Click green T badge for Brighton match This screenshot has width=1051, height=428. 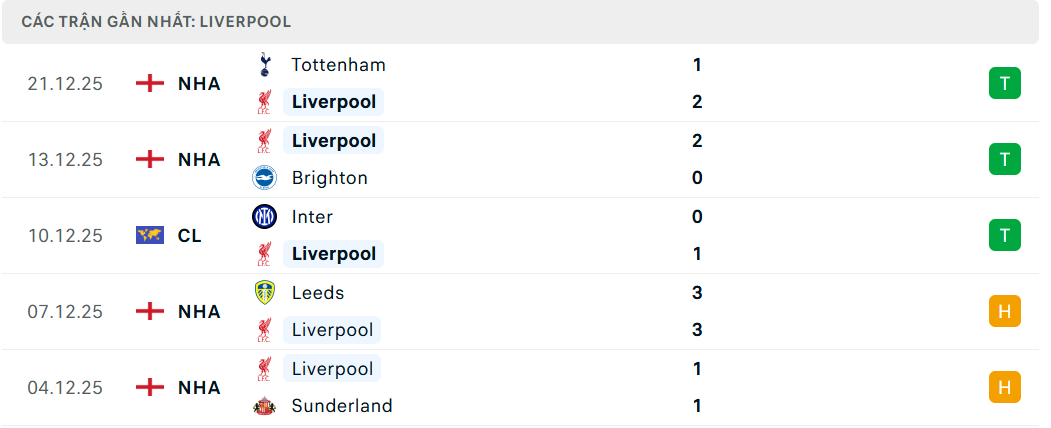[x=1004, y=159]
